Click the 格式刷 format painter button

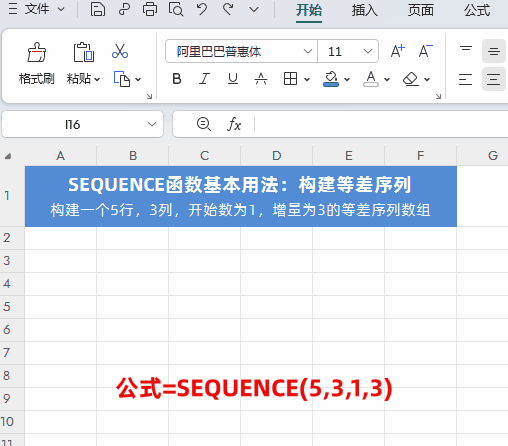(x=37, y=63)
